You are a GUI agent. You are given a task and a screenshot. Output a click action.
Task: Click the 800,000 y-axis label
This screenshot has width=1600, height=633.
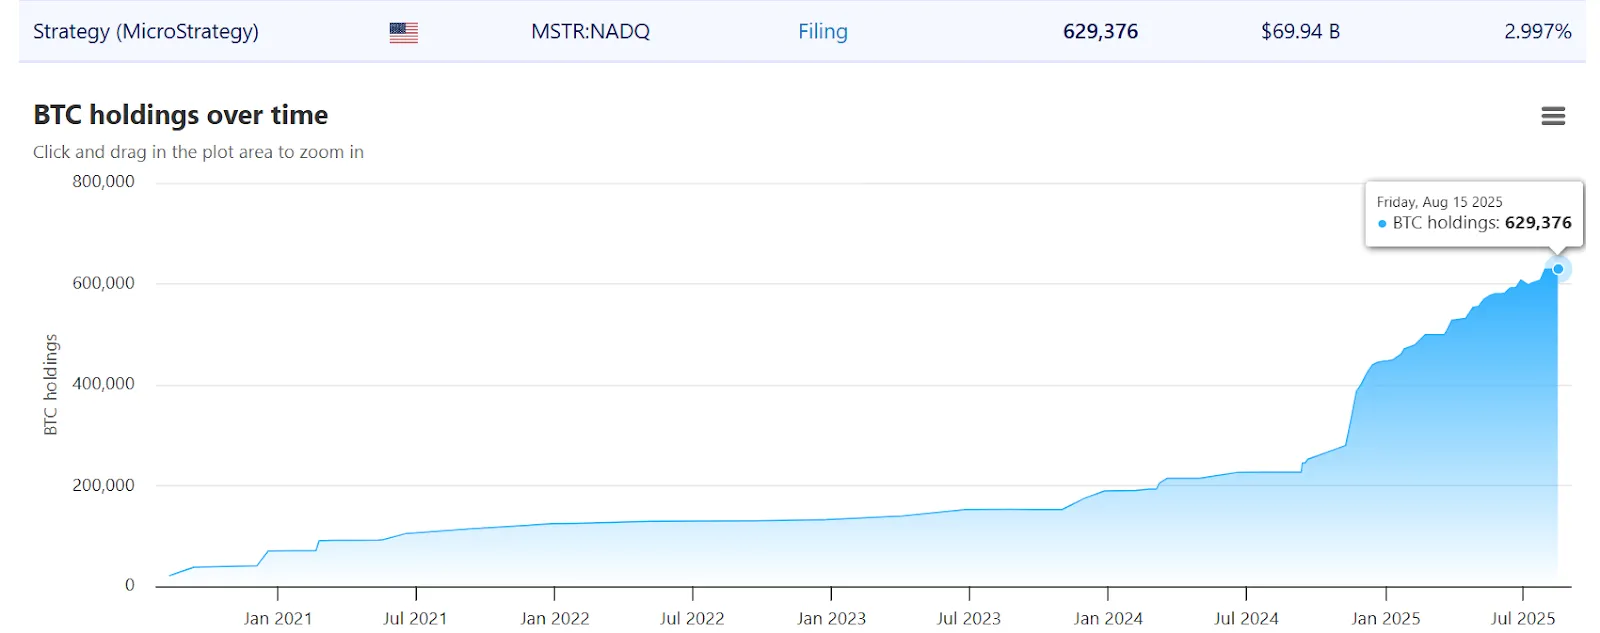pyautogui.click(x=103, y=182)
